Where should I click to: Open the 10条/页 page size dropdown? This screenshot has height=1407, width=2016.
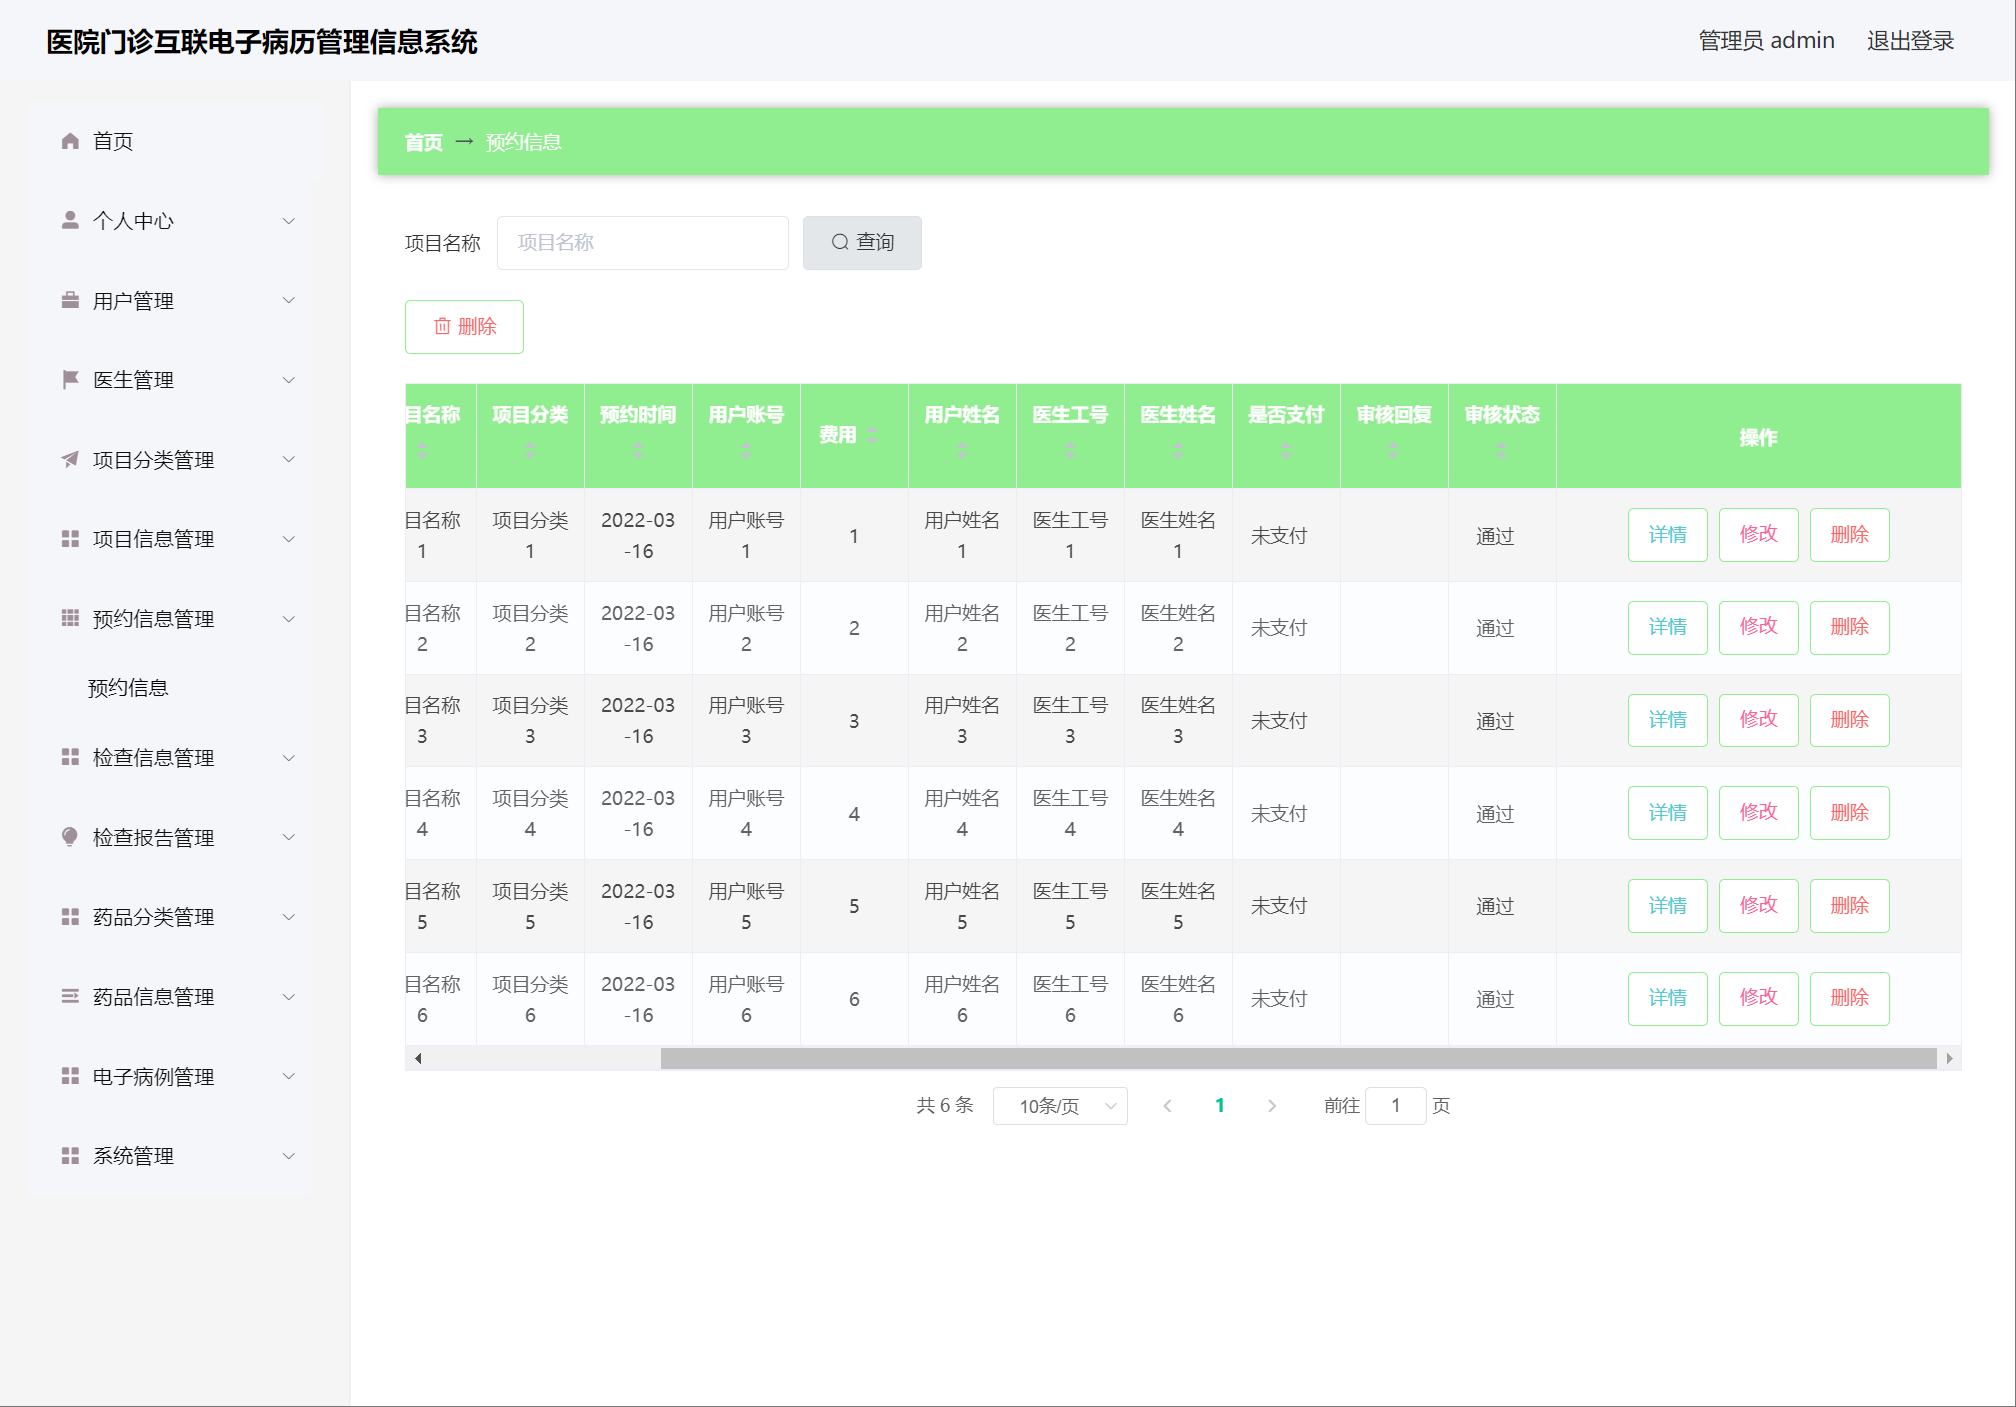pos(1060,1106)
